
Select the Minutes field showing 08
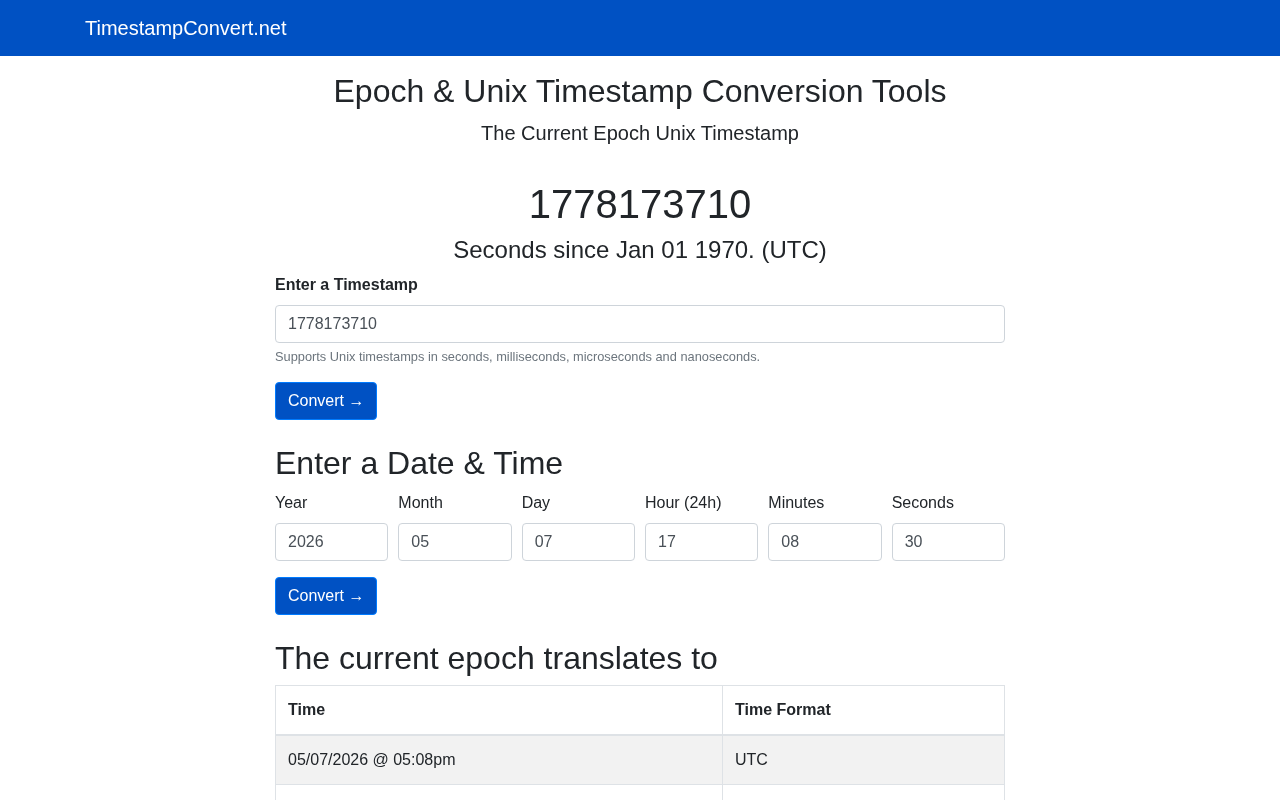click(825, 542)
